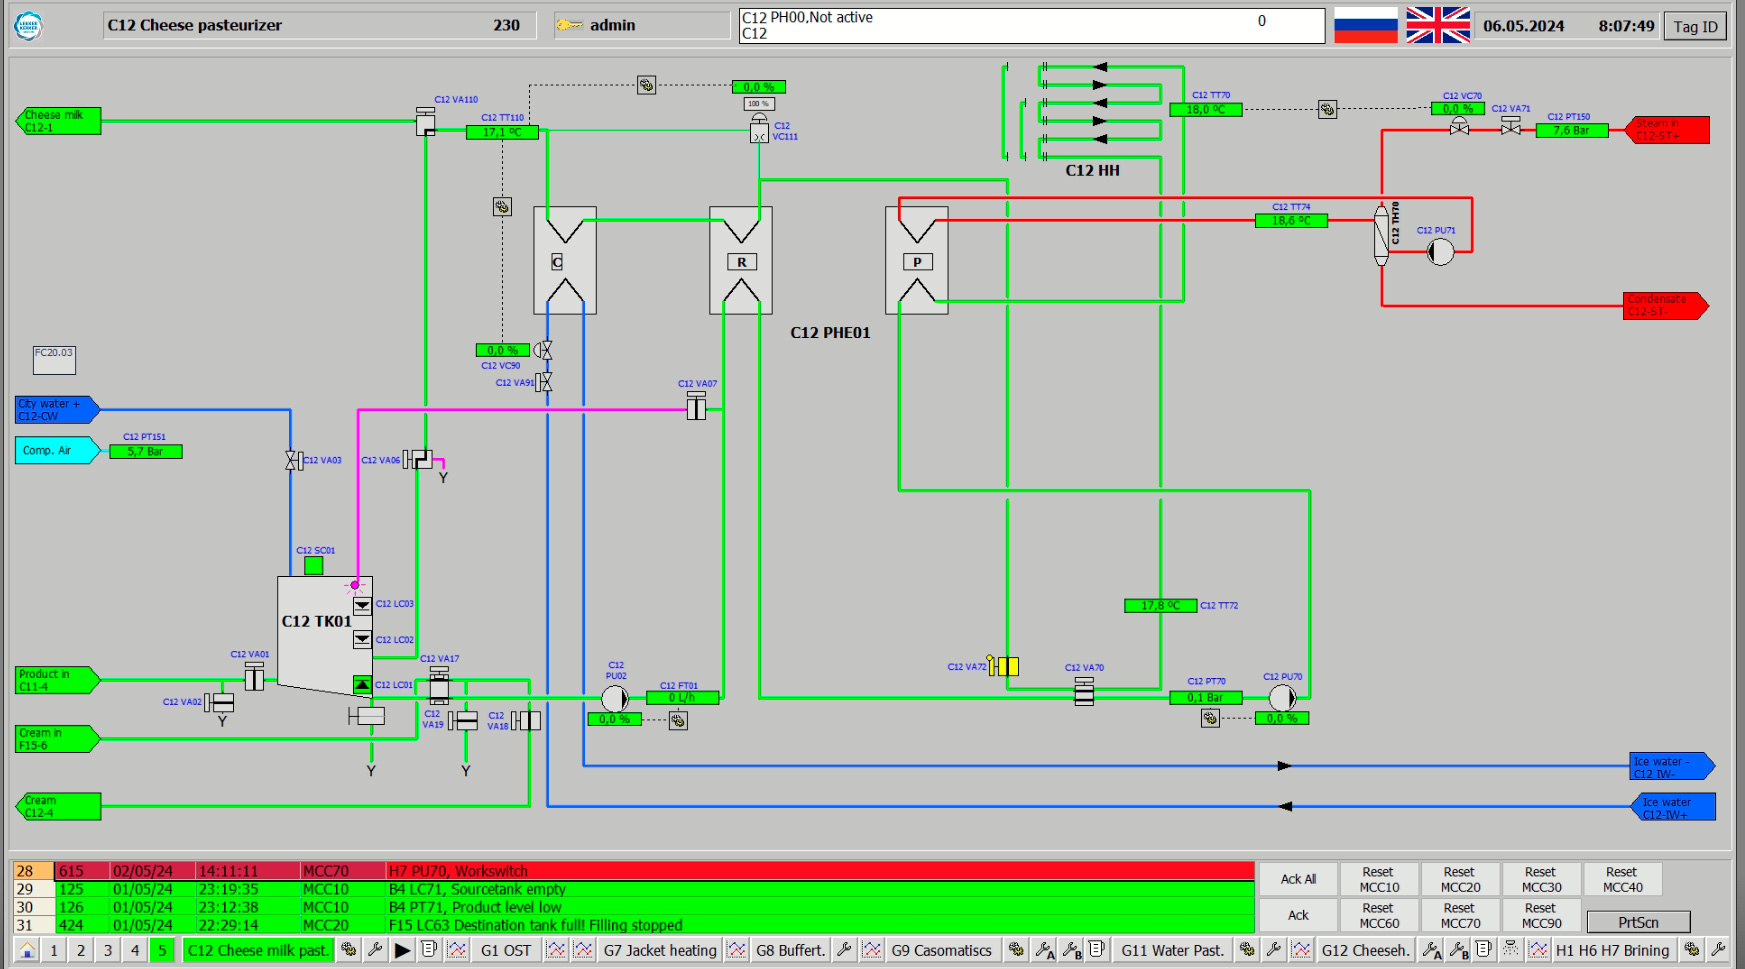Screen dimensions: 1745x969
Task: Open the C12 FT01 flow value field
Action: [x=682, y=698]
